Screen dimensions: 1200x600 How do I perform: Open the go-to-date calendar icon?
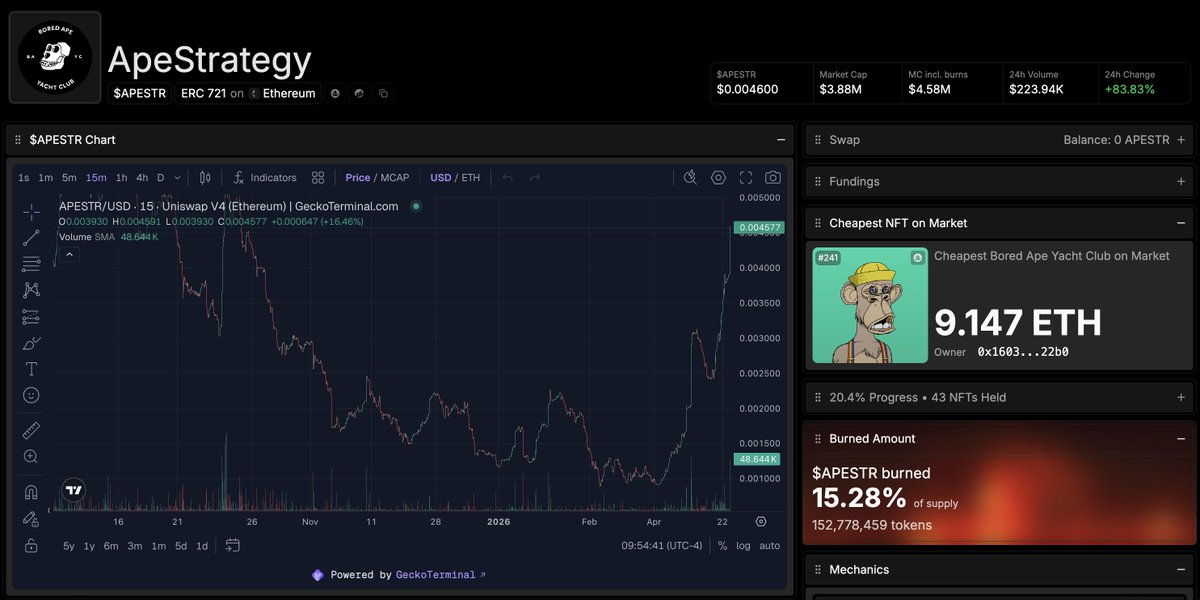(232, 546)
